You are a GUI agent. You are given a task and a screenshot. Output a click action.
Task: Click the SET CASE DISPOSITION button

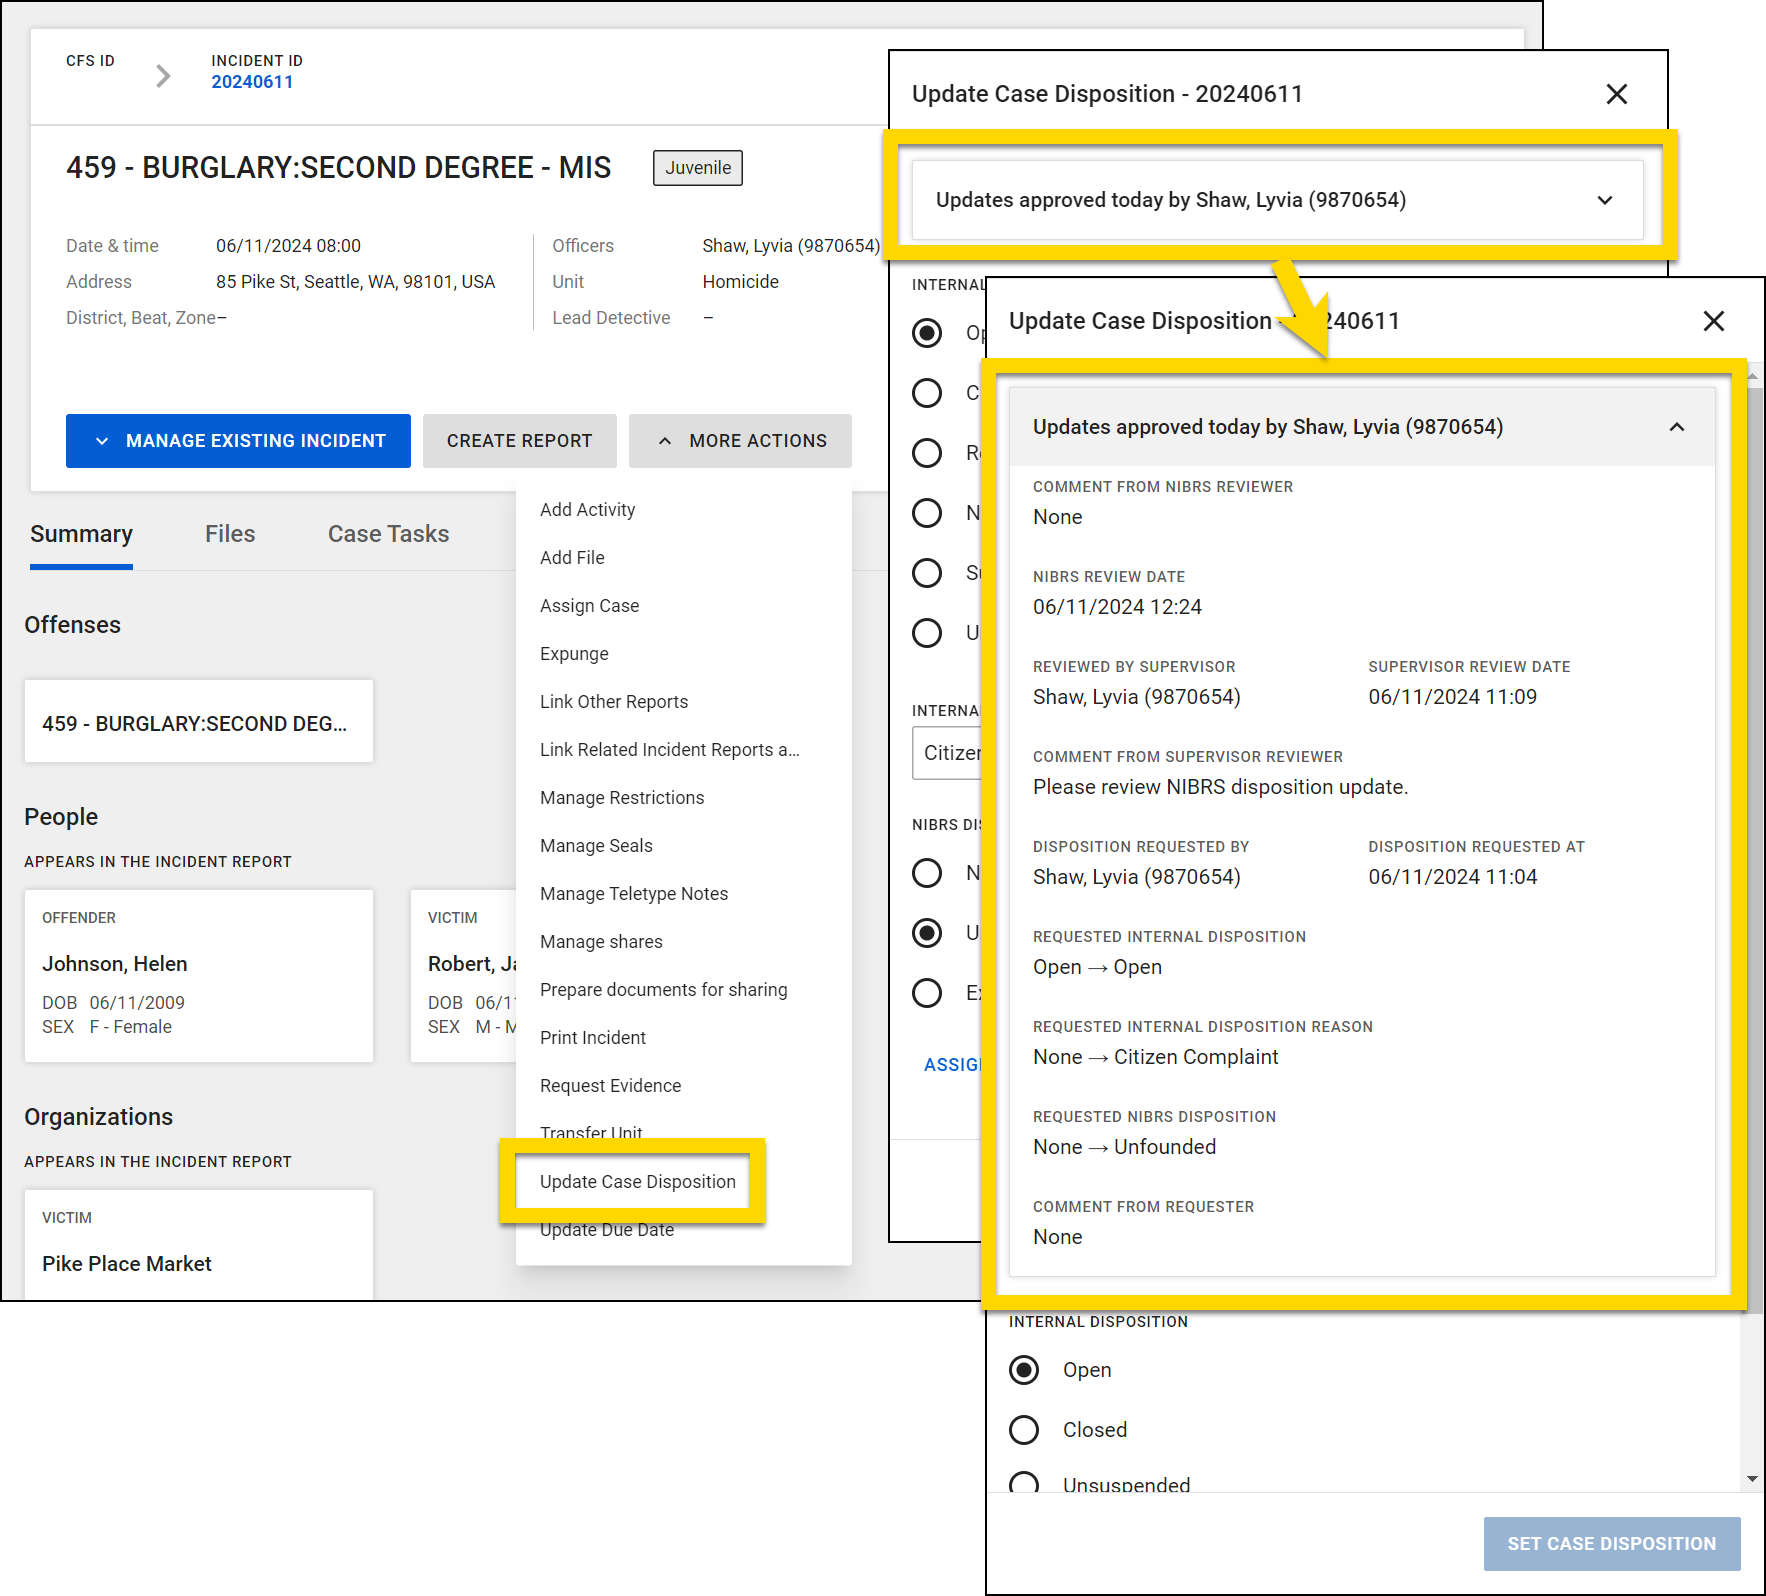[1610, 1543]
